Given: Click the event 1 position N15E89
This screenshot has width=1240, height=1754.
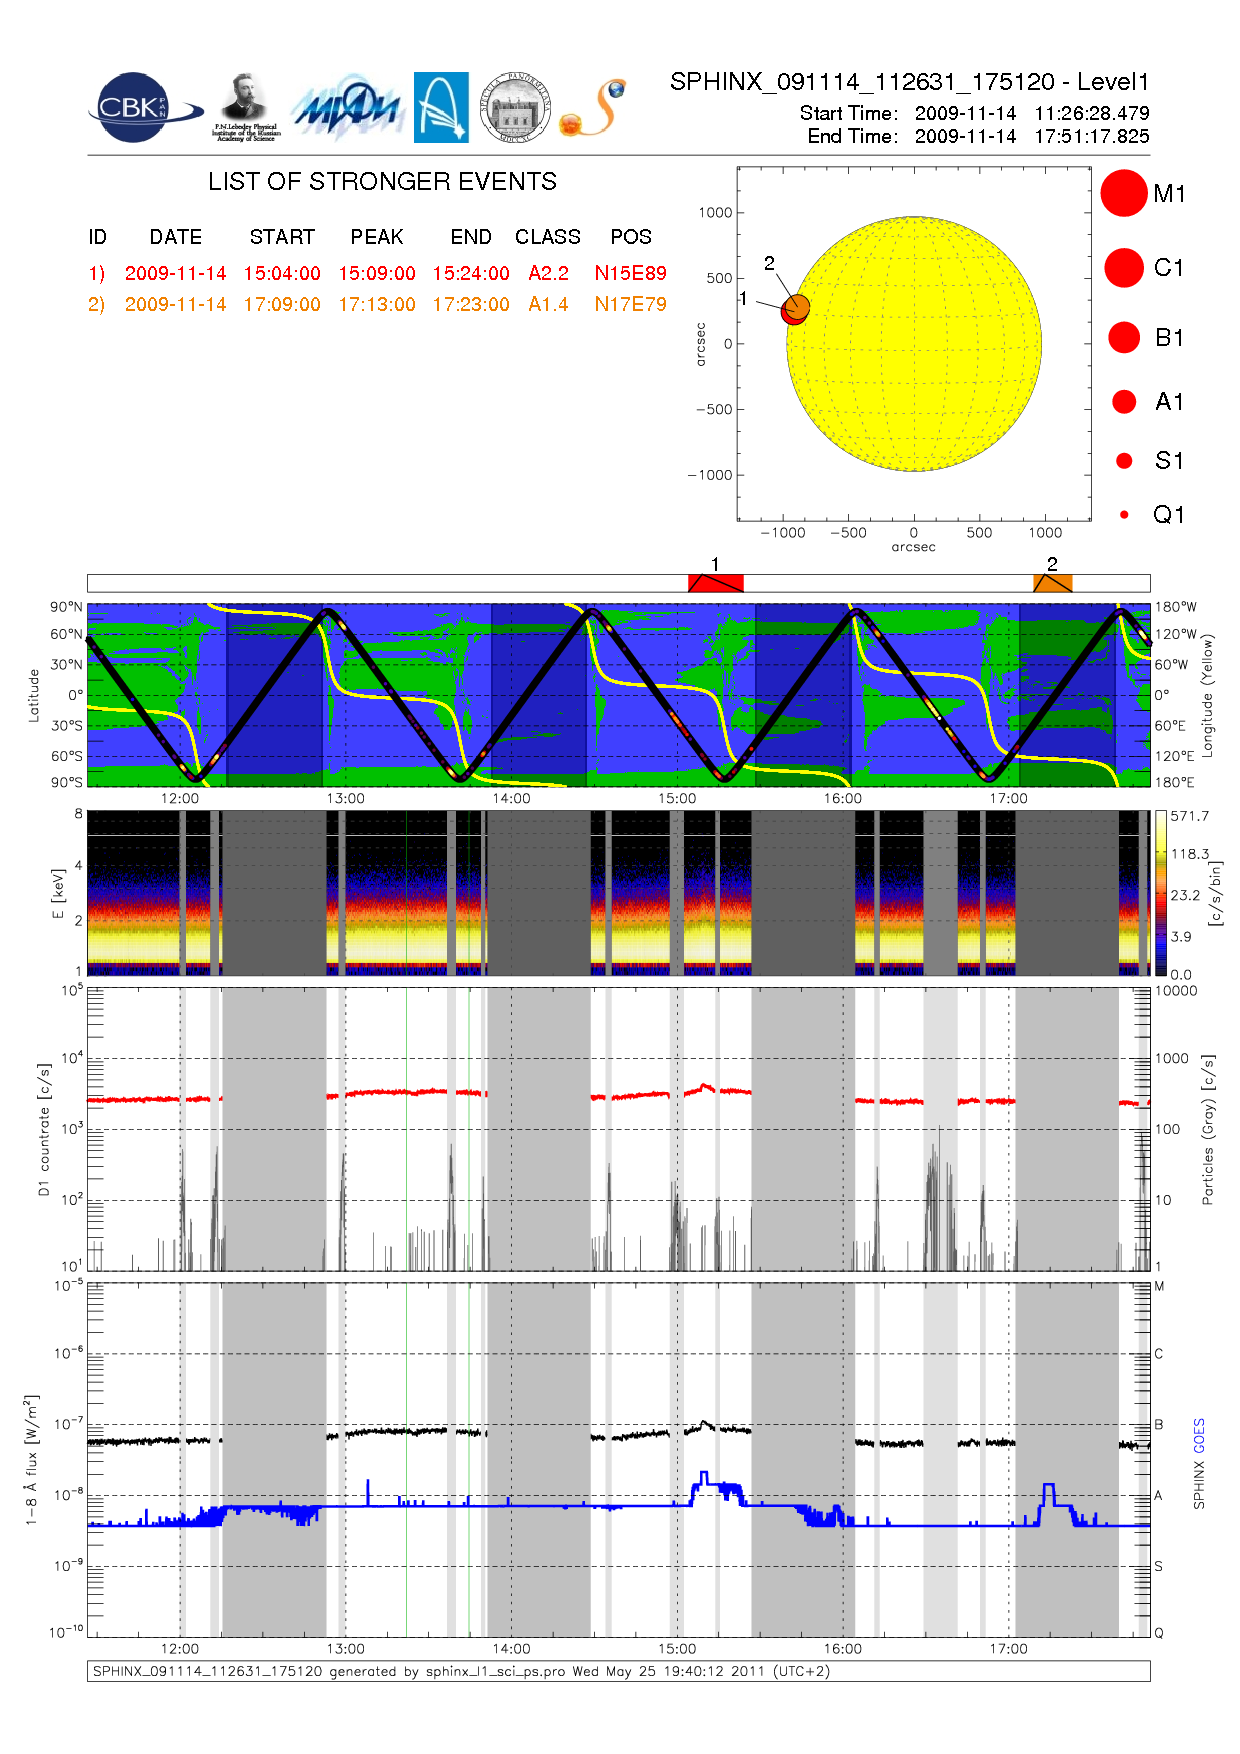Looking at the screenshot, I should [x=630, y=273].
